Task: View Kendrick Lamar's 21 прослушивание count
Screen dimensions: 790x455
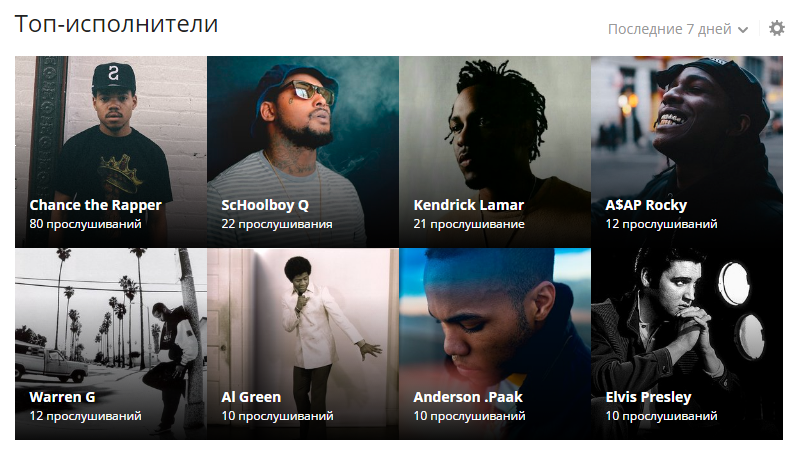Action: tap(469, 224)
